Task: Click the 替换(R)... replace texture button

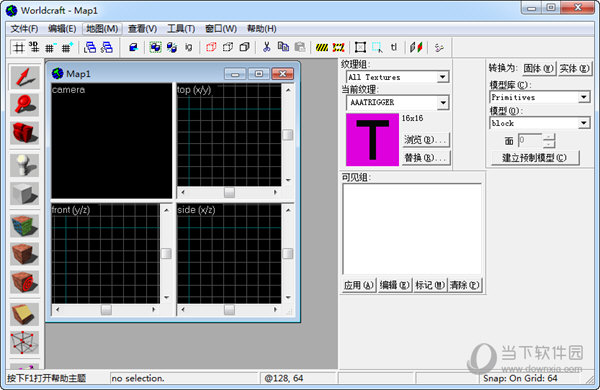Action: (426, 158)
